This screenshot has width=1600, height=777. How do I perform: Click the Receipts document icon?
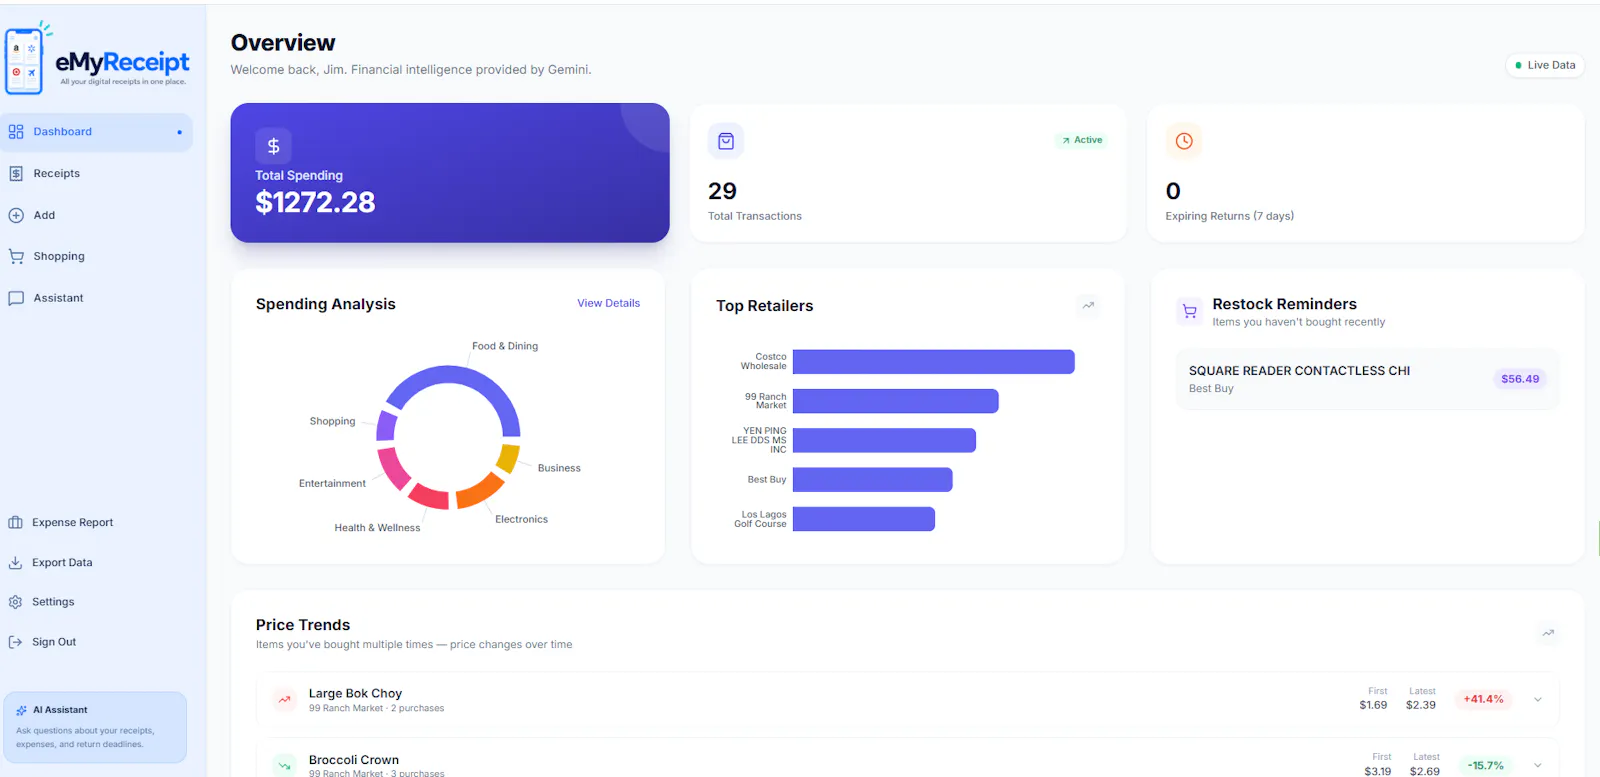pos(16,174)
